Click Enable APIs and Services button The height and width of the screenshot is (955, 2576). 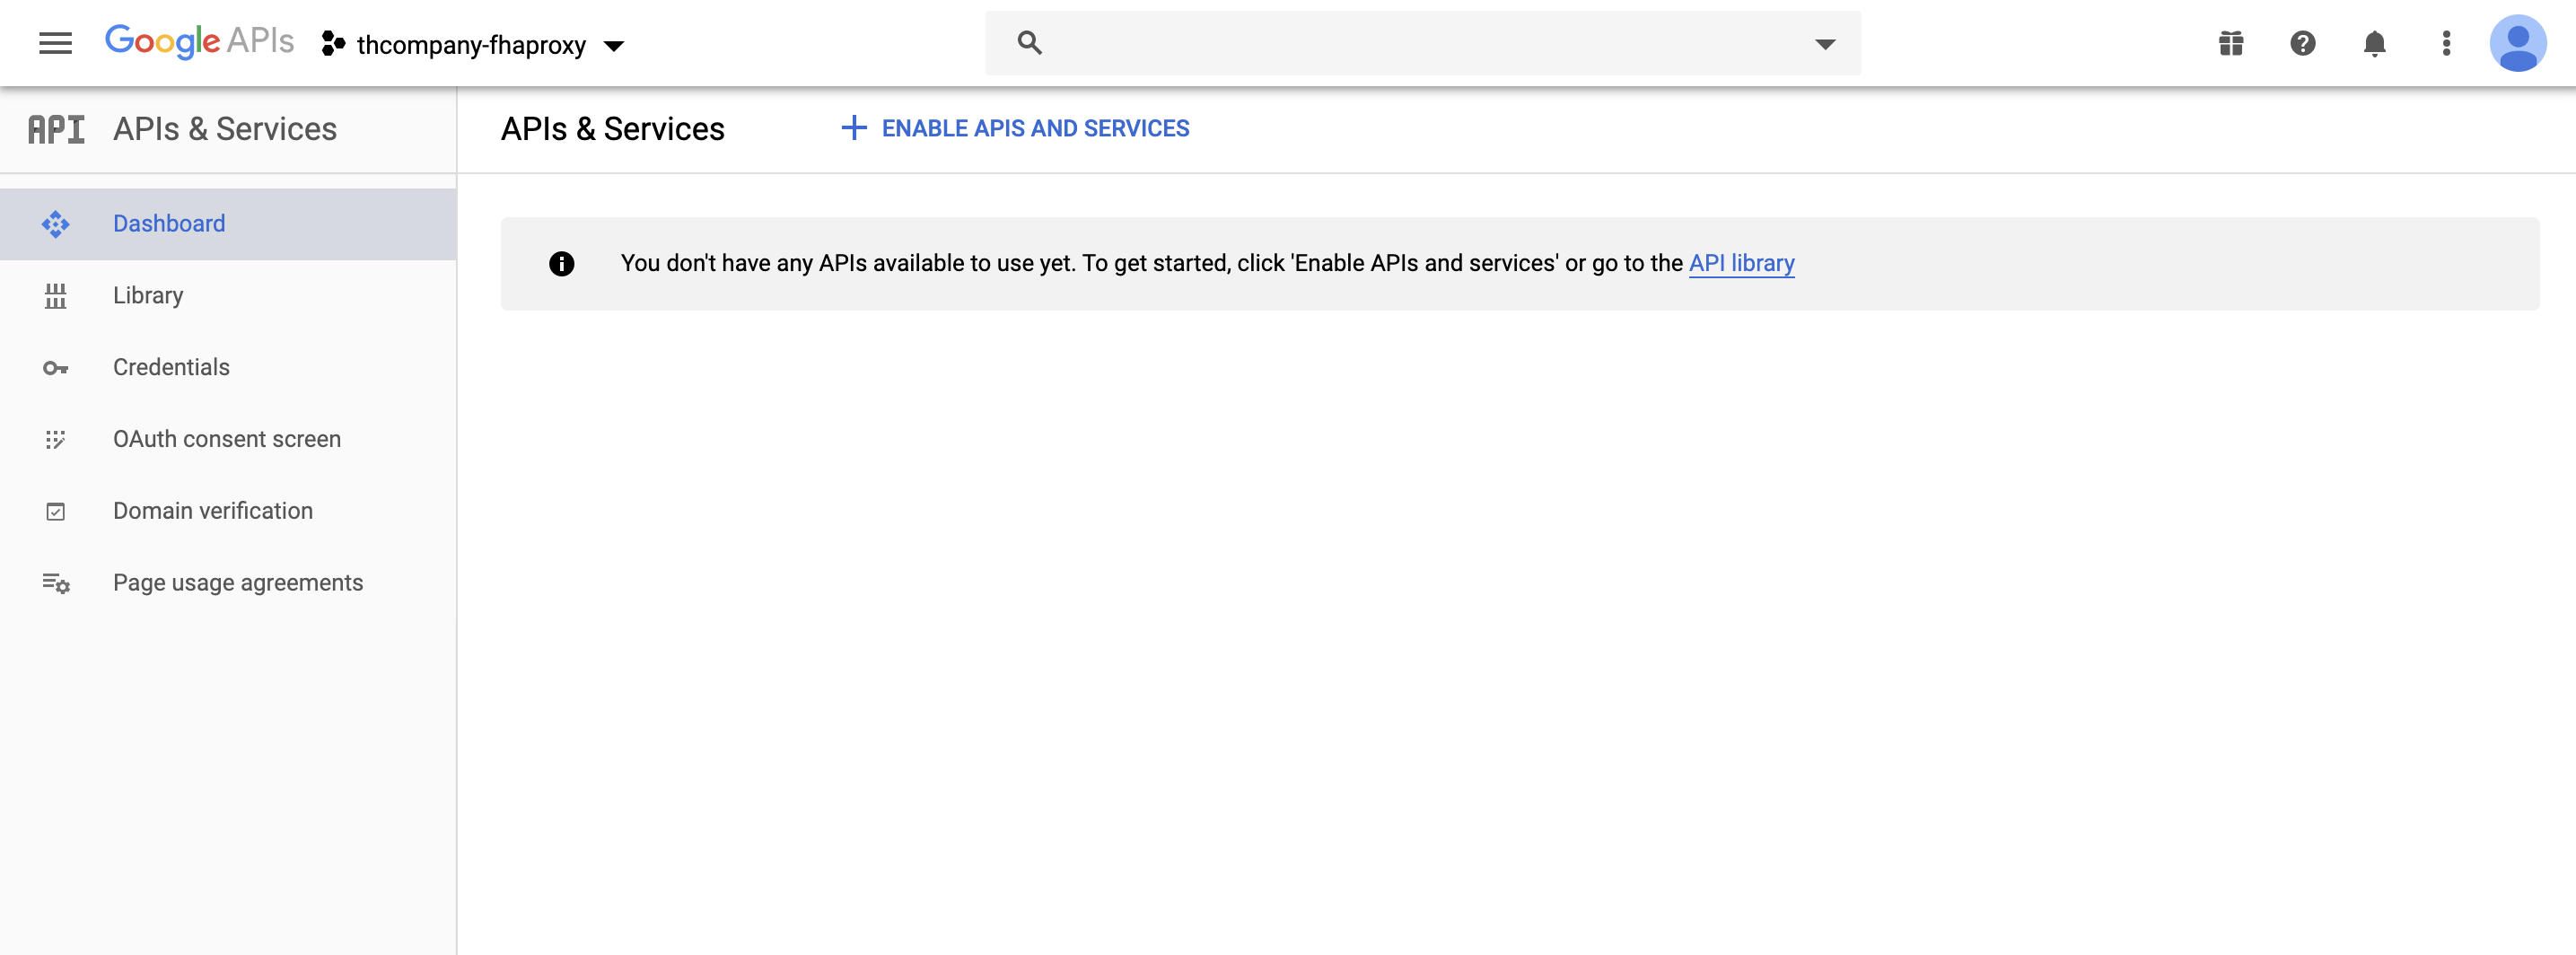[x=1016, y=128]
